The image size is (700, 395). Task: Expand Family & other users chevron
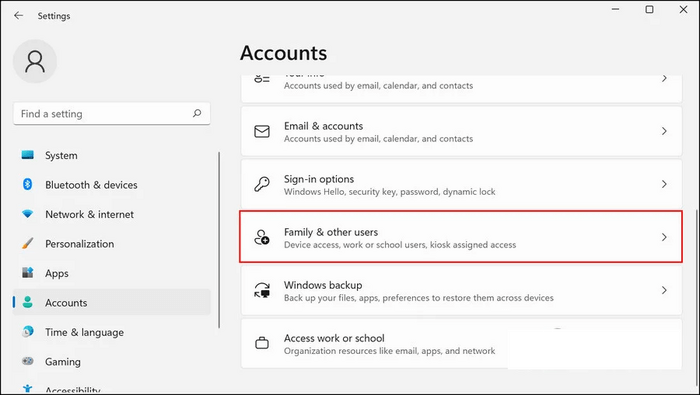664,237
